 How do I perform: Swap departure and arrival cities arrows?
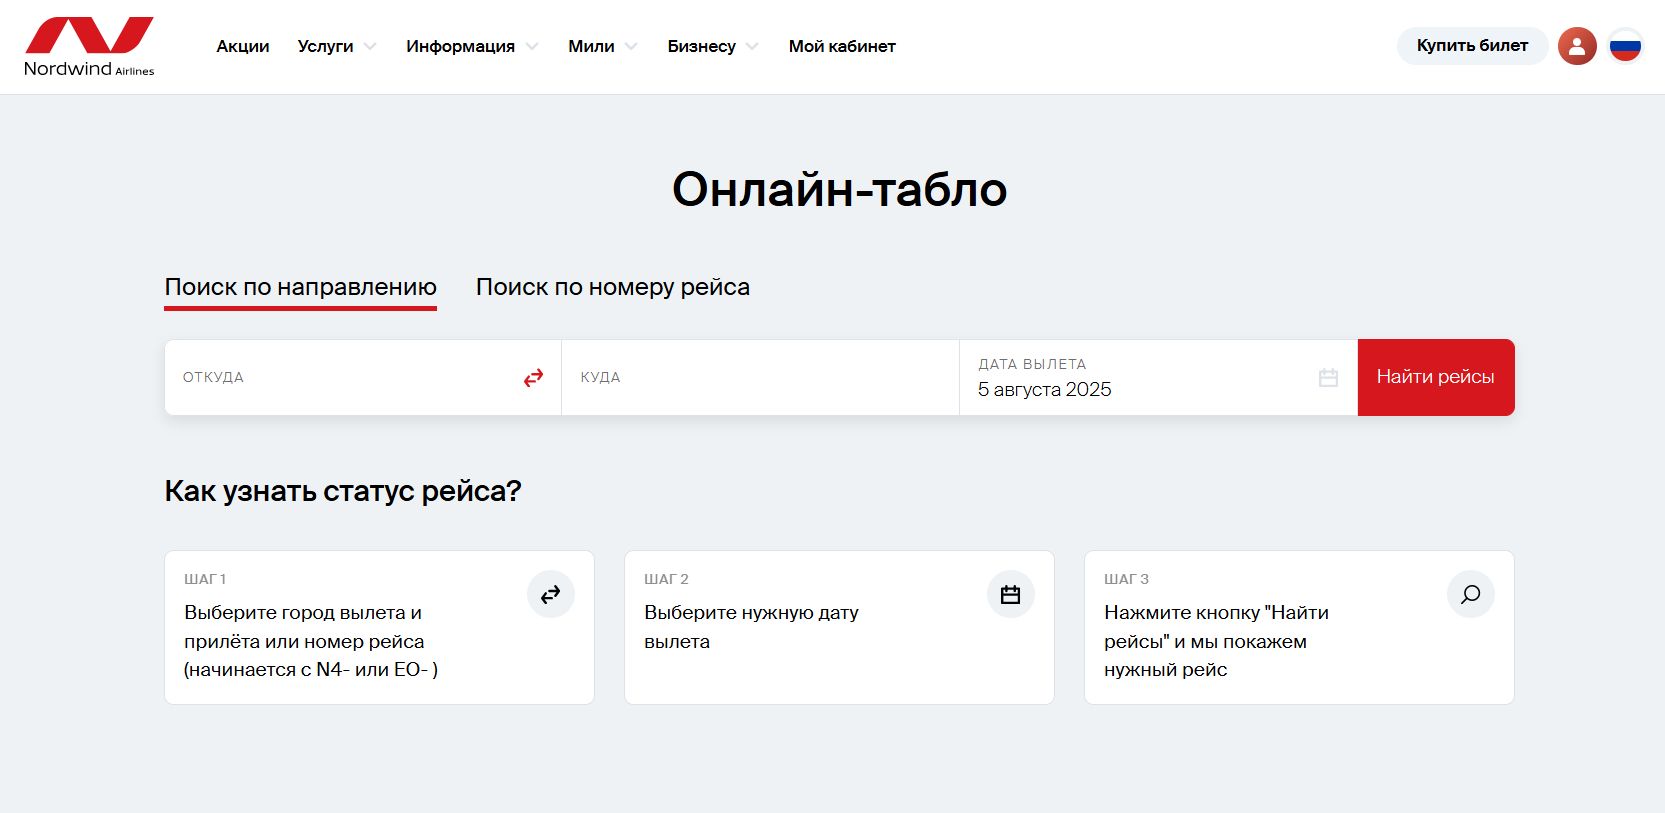click(534, 377)
